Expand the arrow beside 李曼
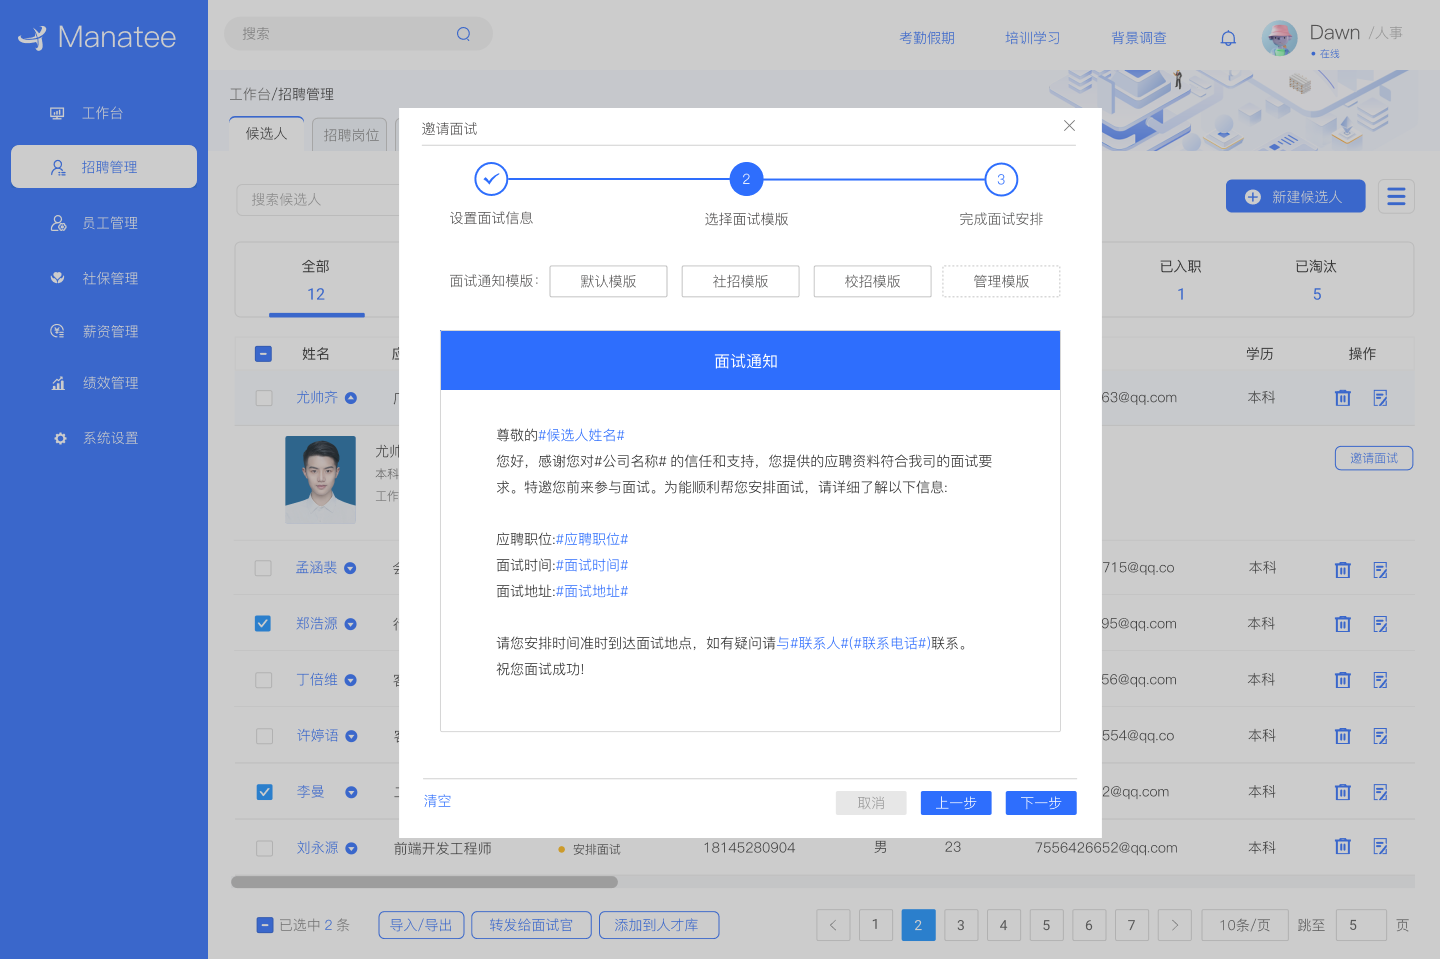Image resolution: width=1440 pixels, height=959 pixels. 352,791
